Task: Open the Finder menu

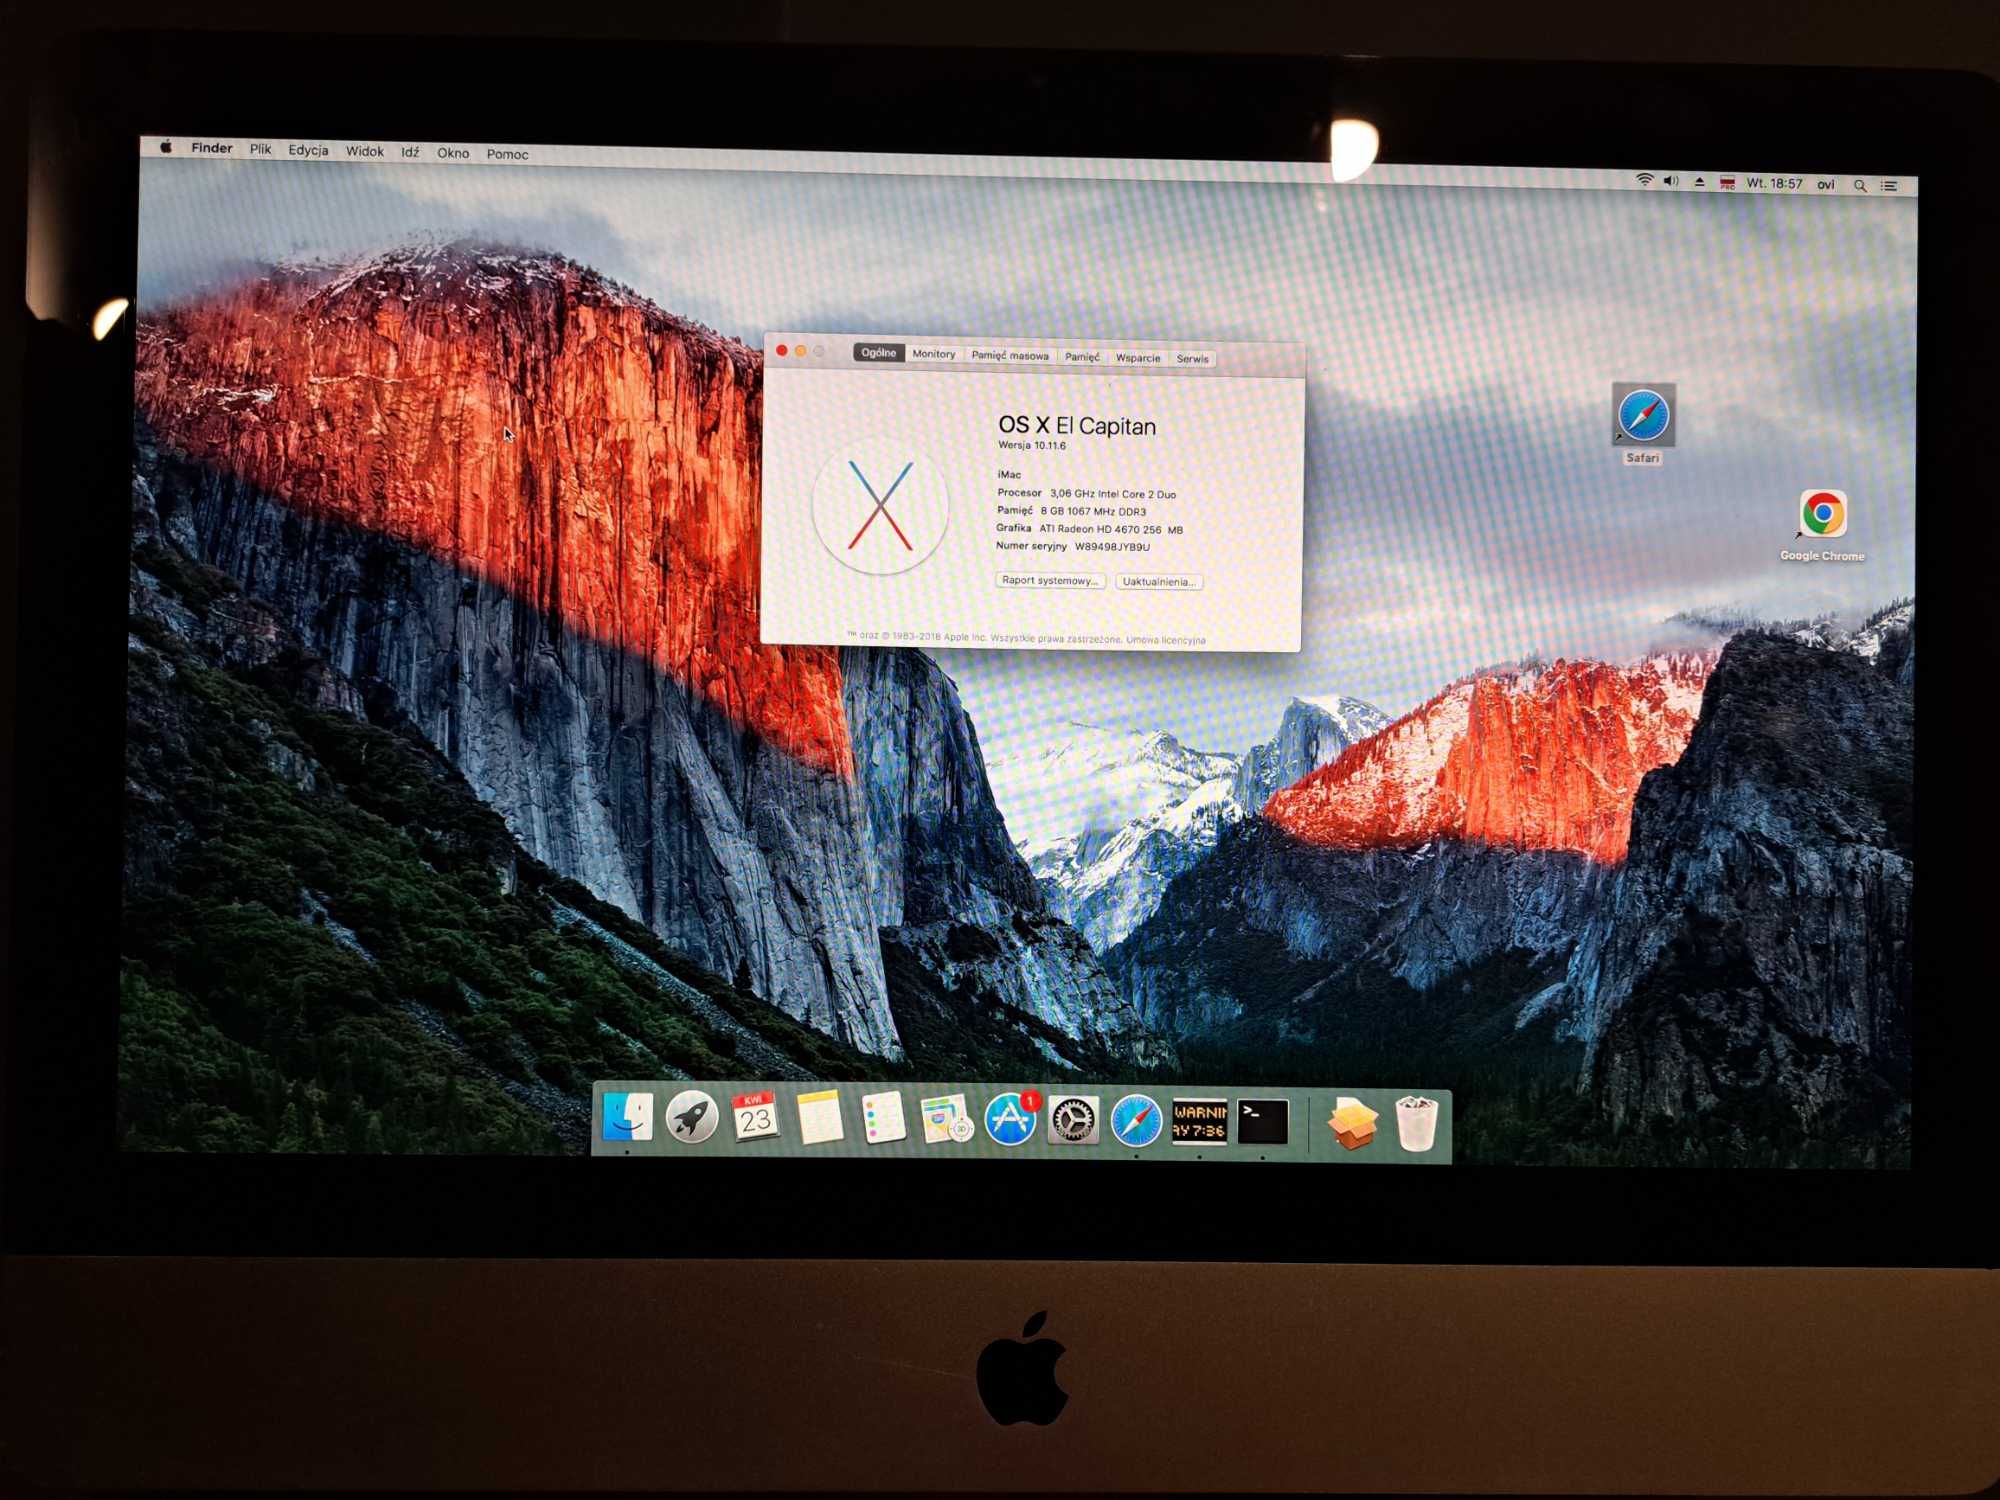Action: (212, 148)
